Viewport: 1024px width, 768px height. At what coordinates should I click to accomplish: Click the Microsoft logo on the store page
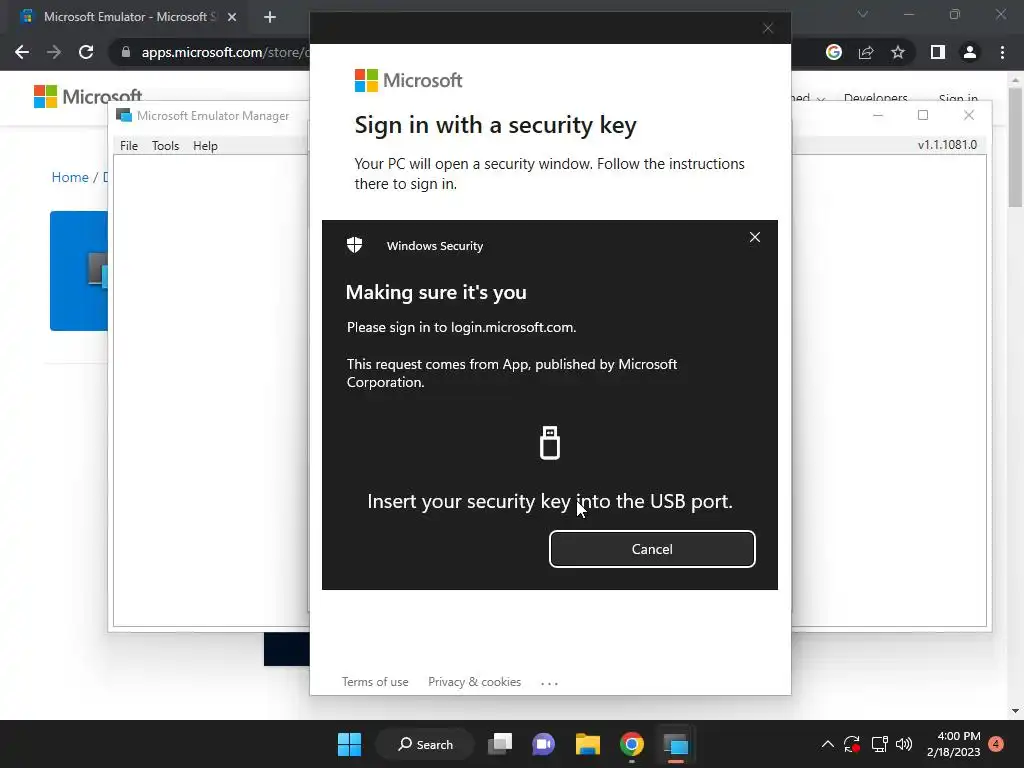(x=88, y=97)
